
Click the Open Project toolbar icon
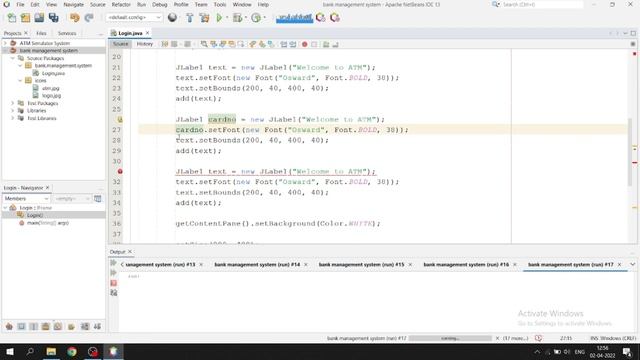pyautogui.click(x=39, y=18)
